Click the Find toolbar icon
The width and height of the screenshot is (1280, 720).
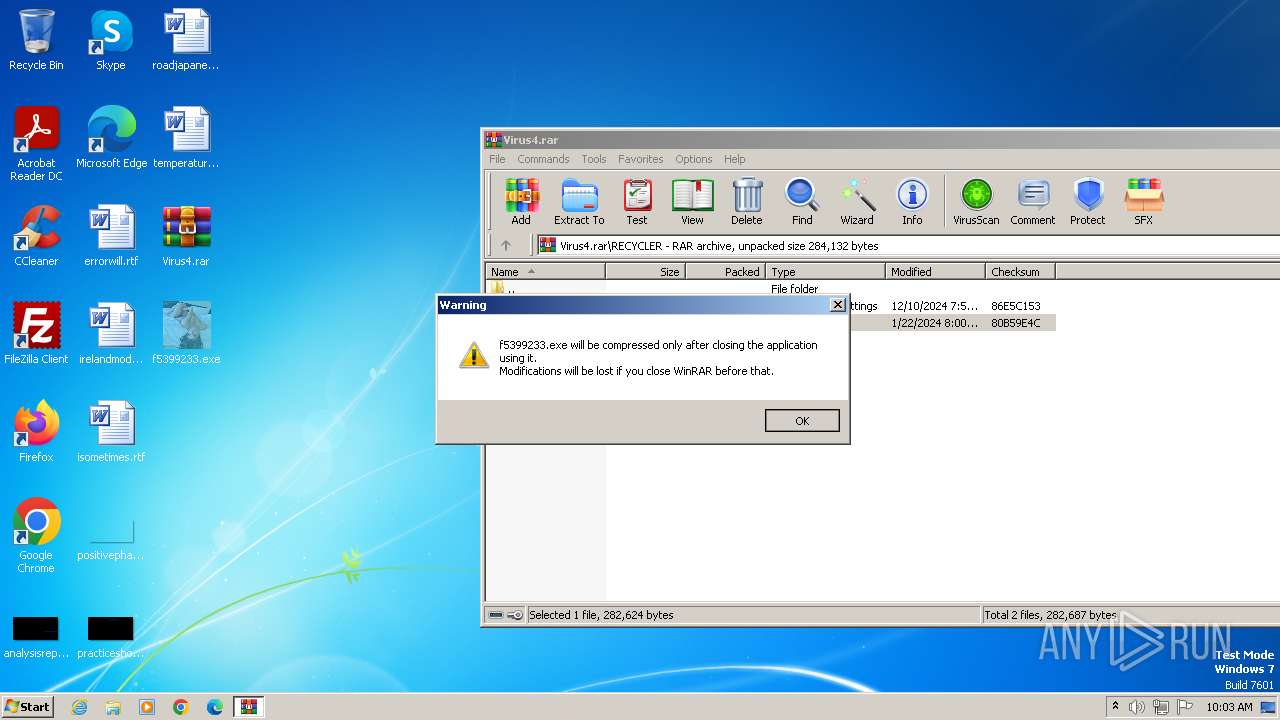click(x=802, y=202)
